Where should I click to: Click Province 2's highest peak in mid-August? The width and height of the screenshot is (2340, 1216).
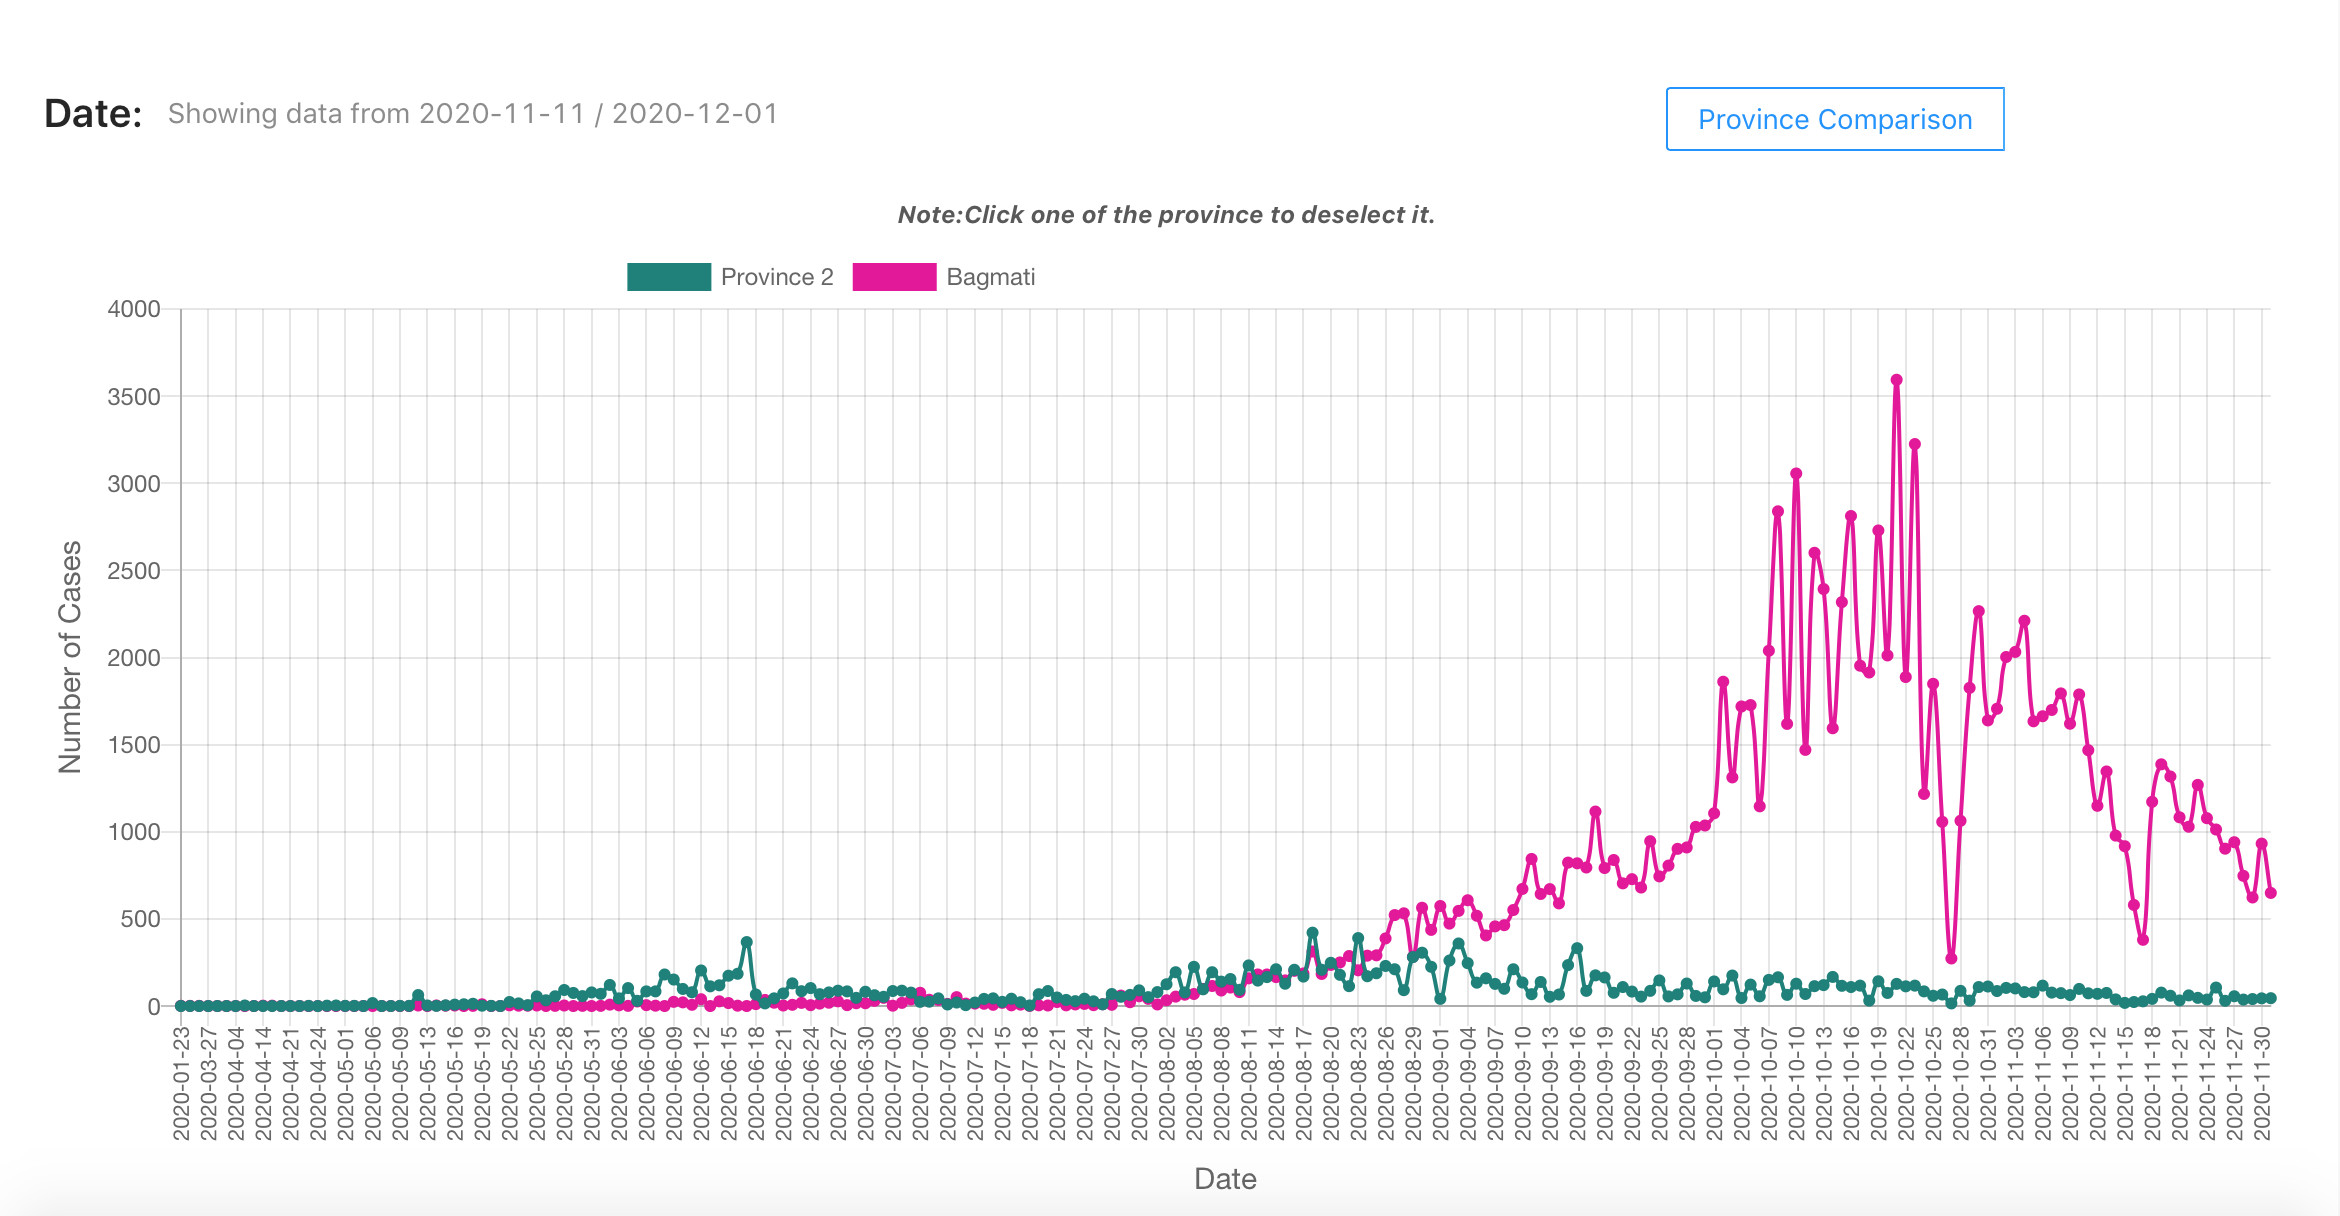[x=1312, y=933]
